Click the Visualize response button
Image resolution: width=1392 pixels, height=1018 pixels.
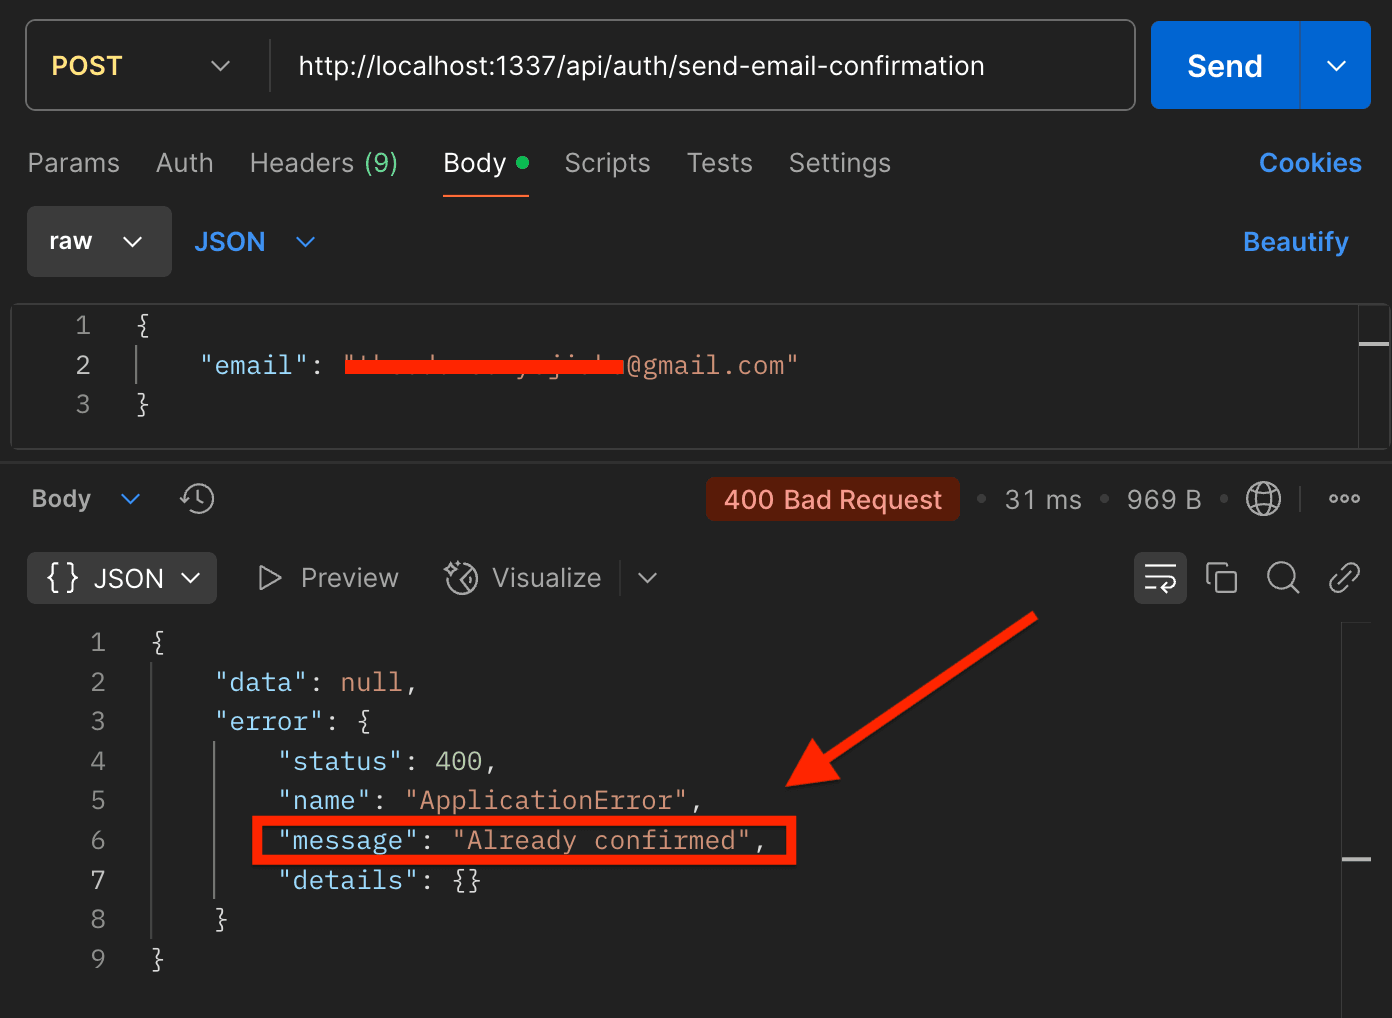(523, 578)
